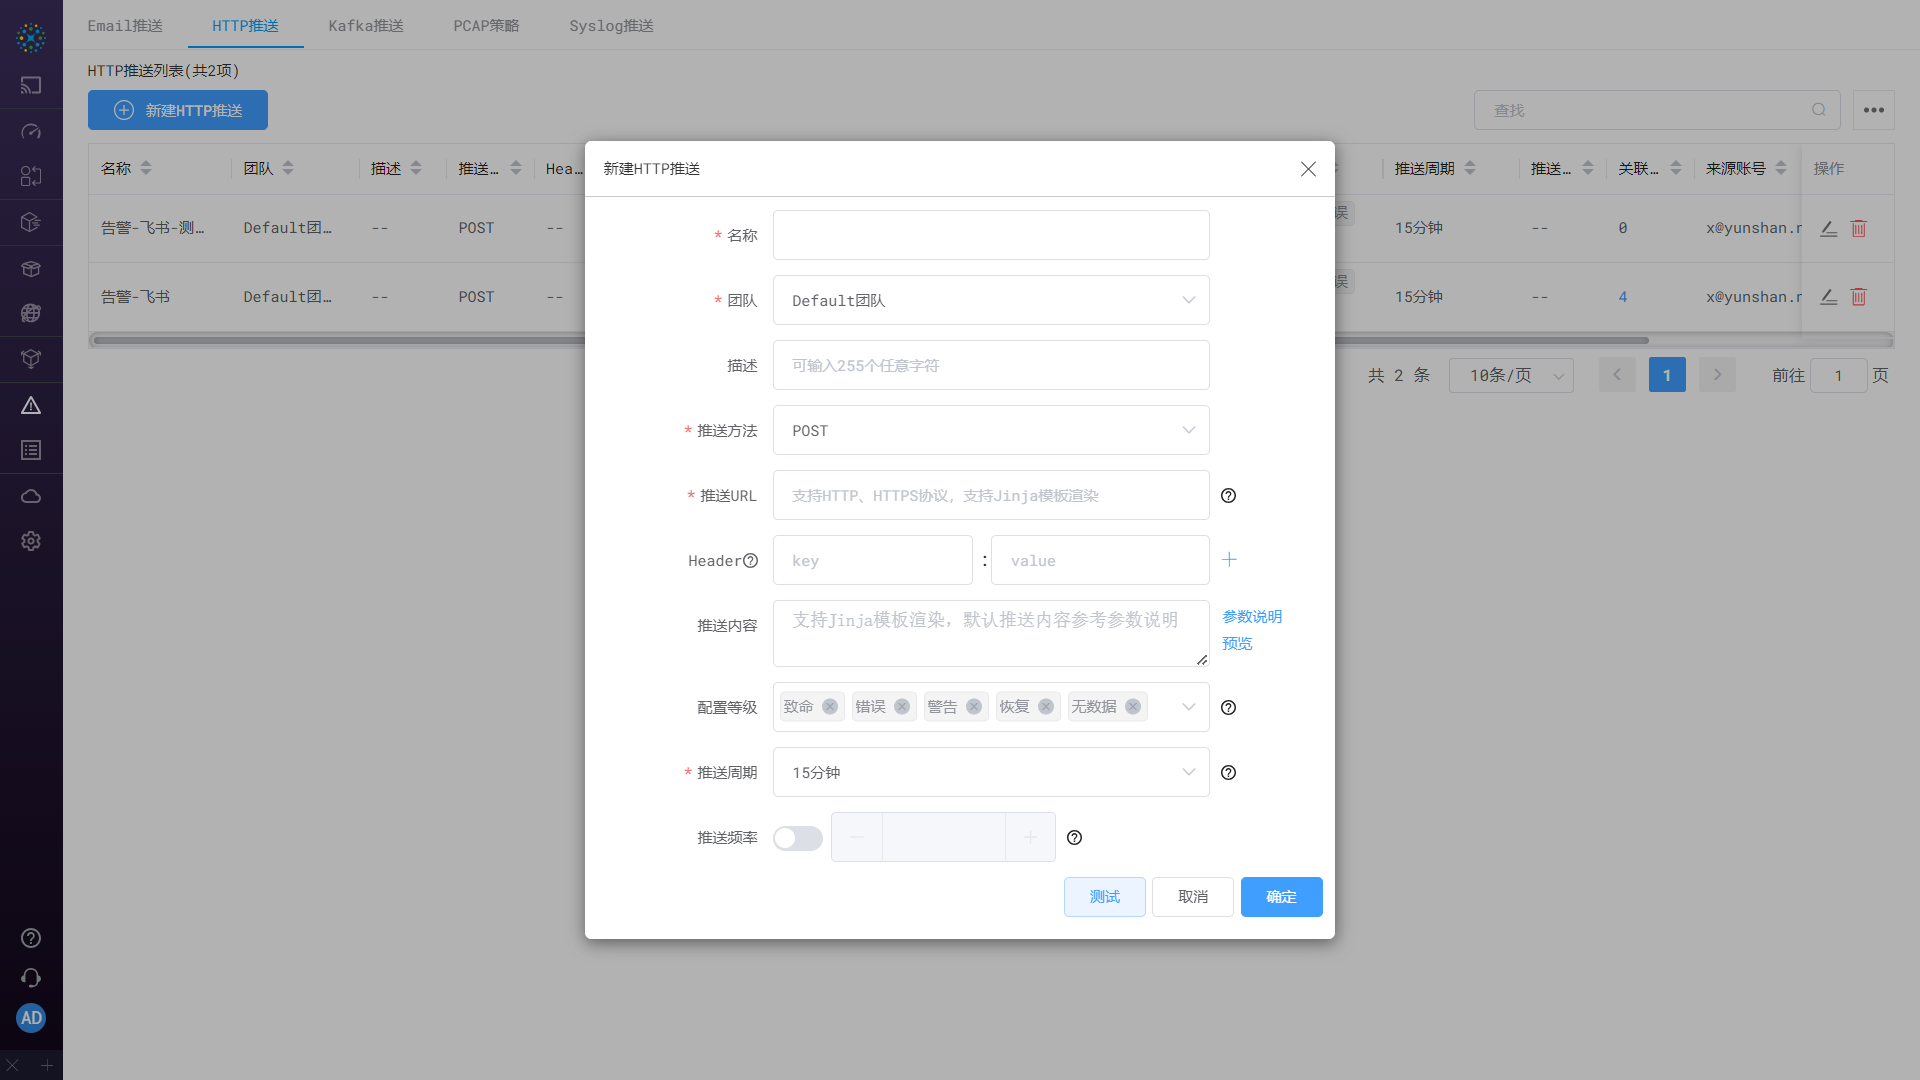Switch to Kafka推送 tab
Image resolution: width=1920 pixels, height=1080 pixels.
click(366, 26)
